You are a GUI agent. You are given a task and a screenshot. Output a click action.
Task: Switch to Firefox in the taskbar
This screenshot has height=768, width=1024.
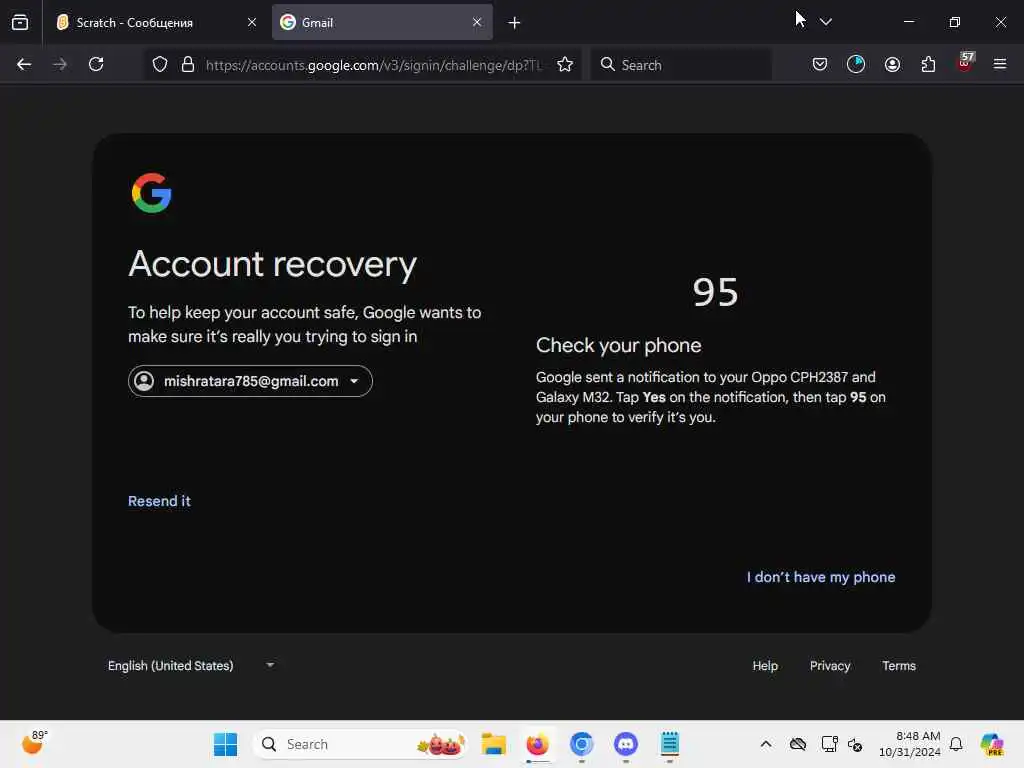coord(537,744)
